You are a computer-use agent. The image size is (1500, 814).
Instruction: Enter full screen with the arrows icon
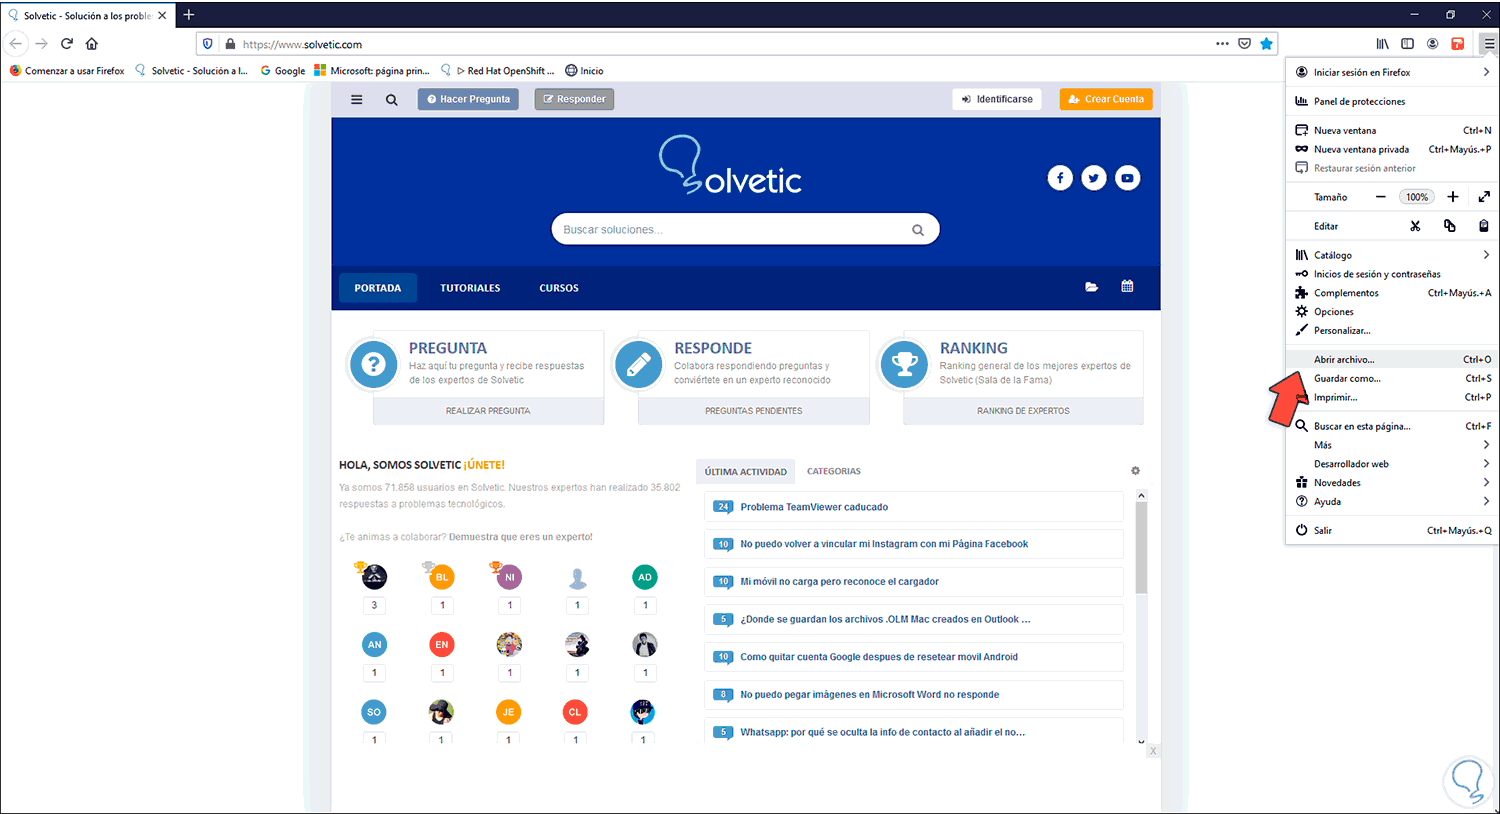tap(1484, 197)
